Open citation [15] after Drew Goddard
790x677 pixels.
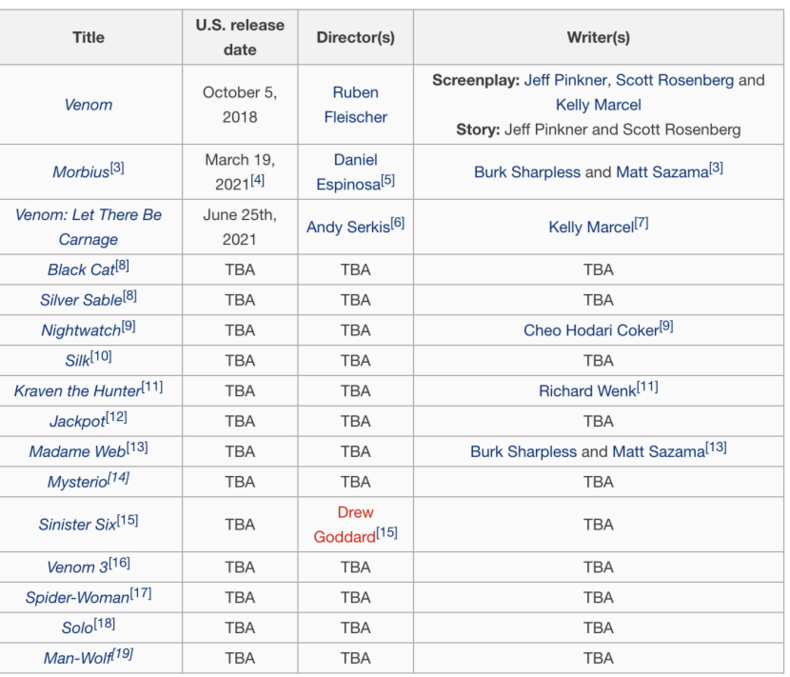(387, 532)
